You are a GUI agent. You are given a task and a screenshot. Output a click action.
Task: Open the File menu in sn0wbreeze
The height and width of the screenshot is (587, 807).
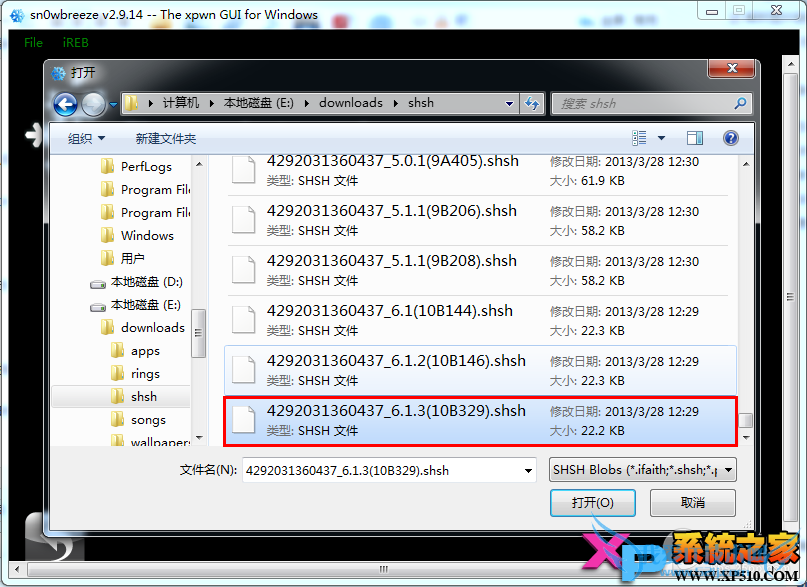[x=33, y=43]
